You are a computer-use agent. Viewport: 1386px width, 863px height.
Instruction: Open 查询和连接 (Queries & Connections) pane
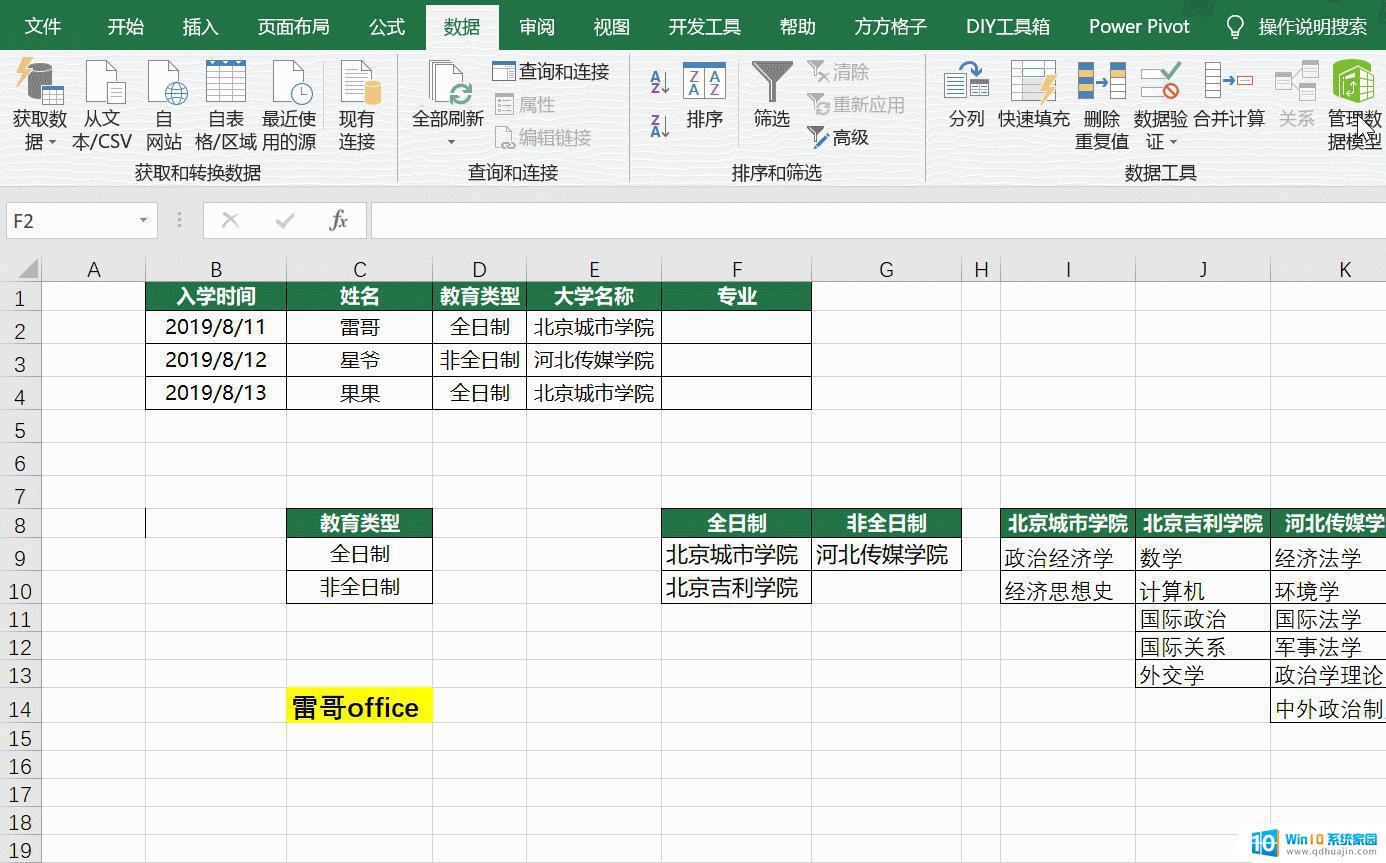pyautogui.click(x=550, y=72)
